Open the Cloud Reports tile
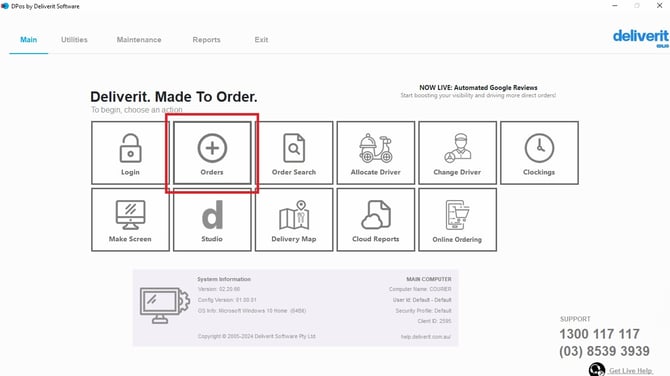Image resolution: width=670 pixels, height=376 pixels. click(376, 220)
